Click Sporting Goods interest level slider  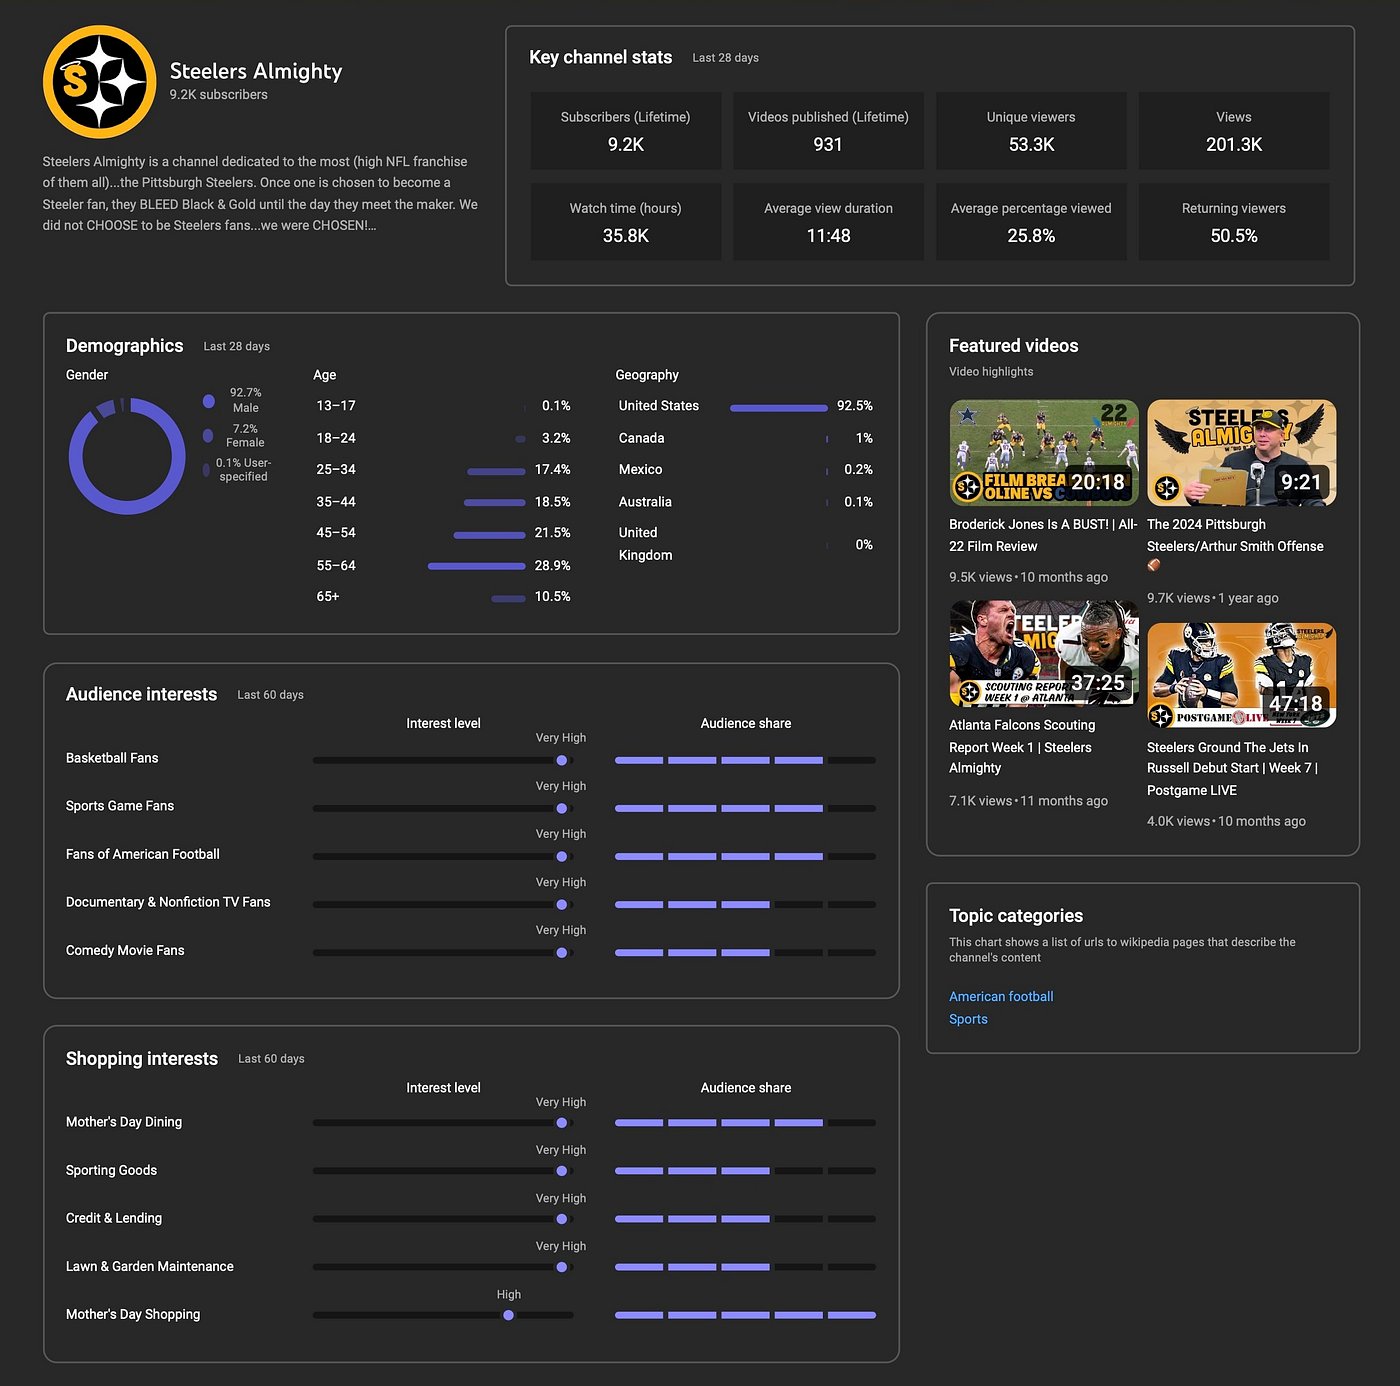[x=443, y=1171]
